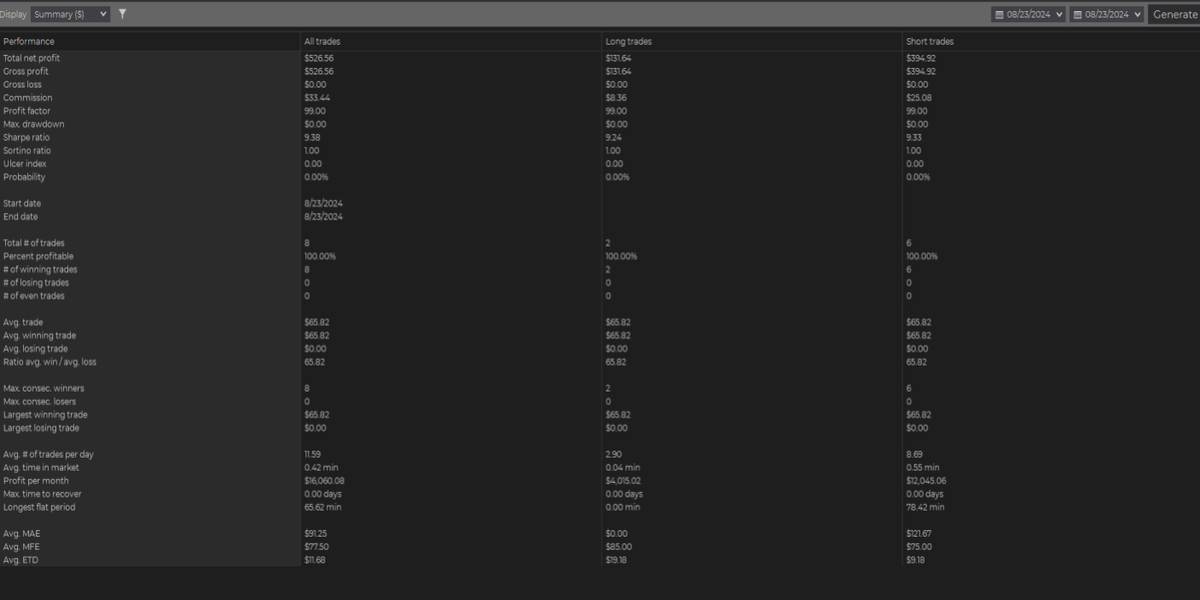
Task: Click the filter funnel icon
Action: 122,14
